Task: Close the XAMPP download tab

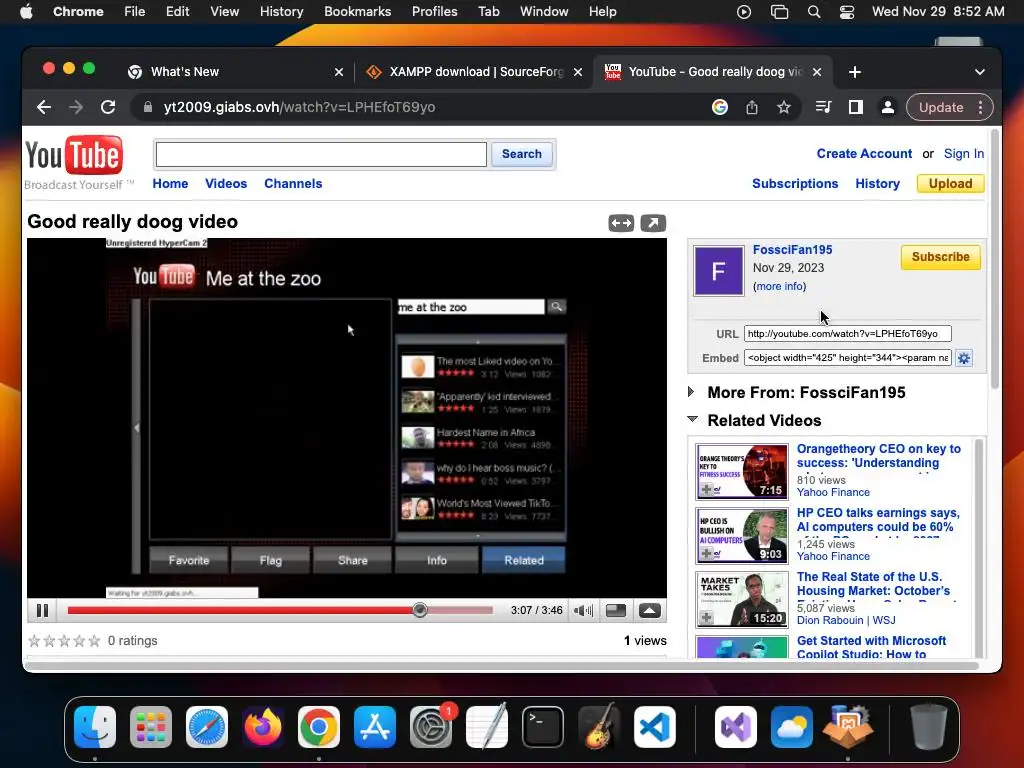Action: coord(578,72)
